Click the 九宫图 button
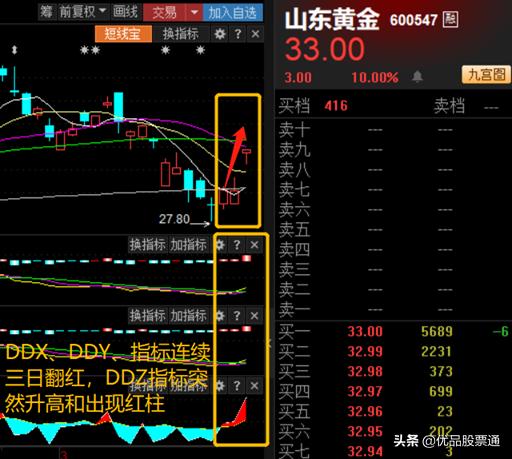 pyautogui.click(x=486, y=75)
